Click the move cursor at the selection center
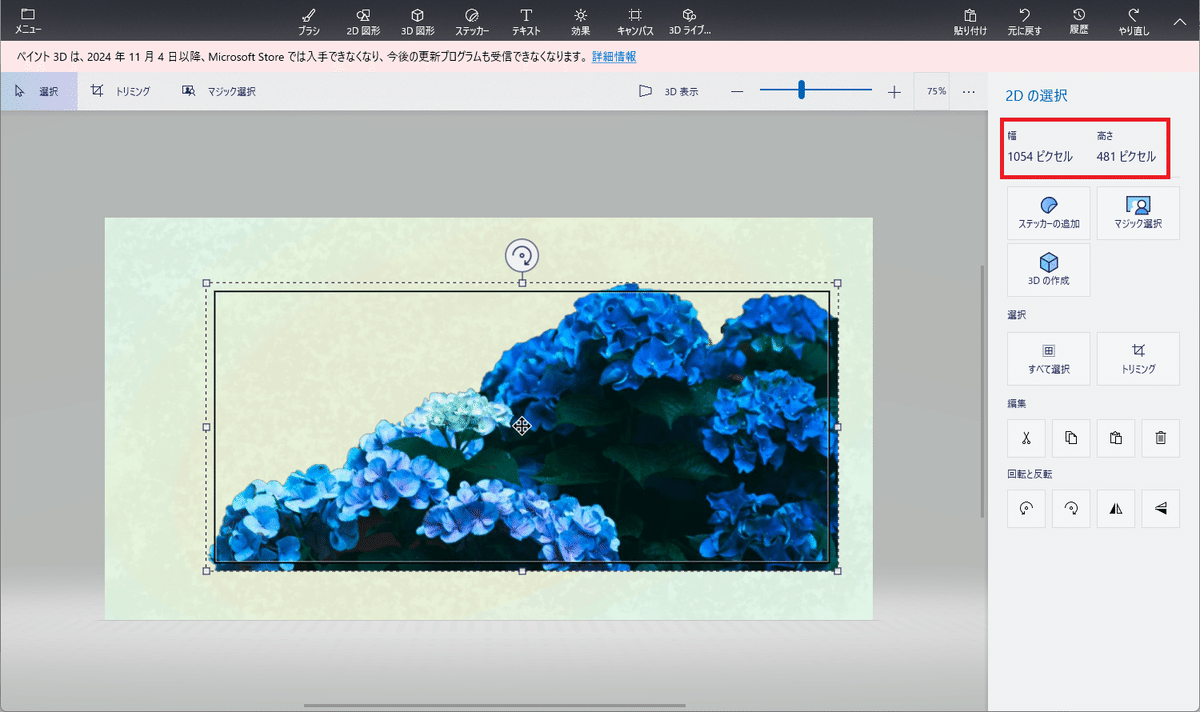Image resolution: width=1200 pixels, height=712 pixels. (522, 426)
